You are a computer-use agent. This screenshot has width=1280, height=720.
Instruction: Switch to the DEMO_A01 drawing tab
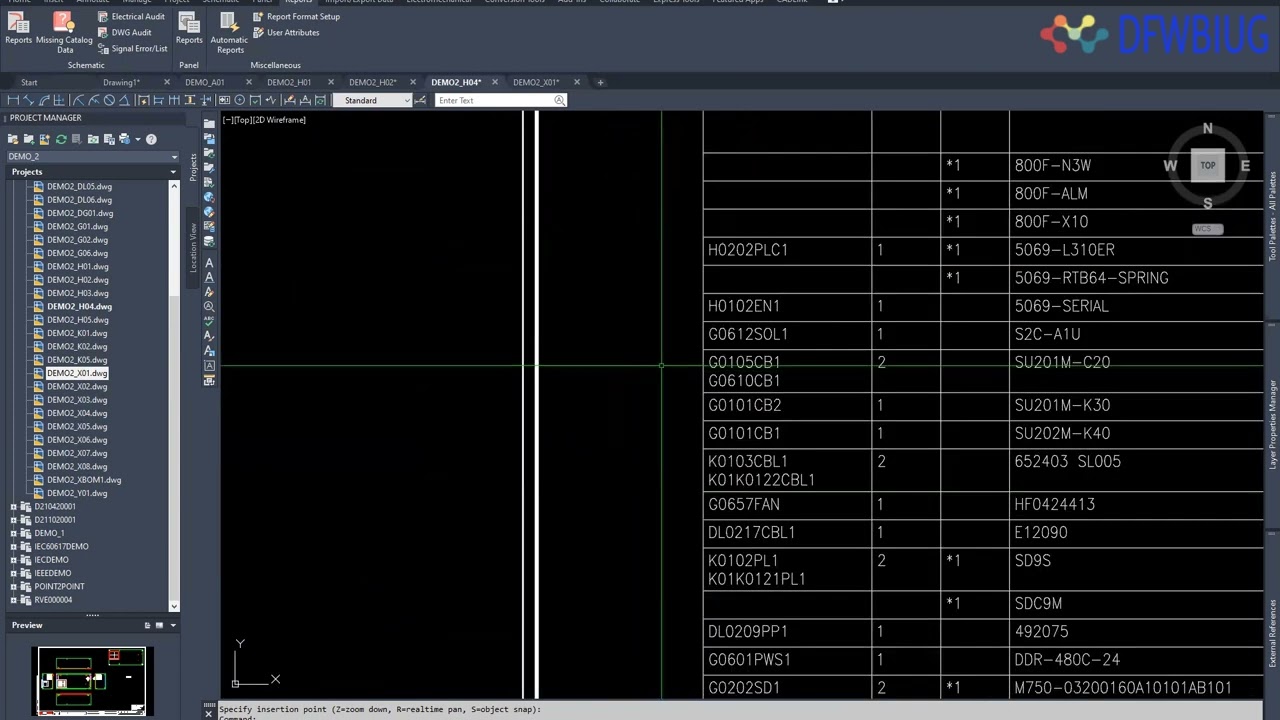coord(205,82)
